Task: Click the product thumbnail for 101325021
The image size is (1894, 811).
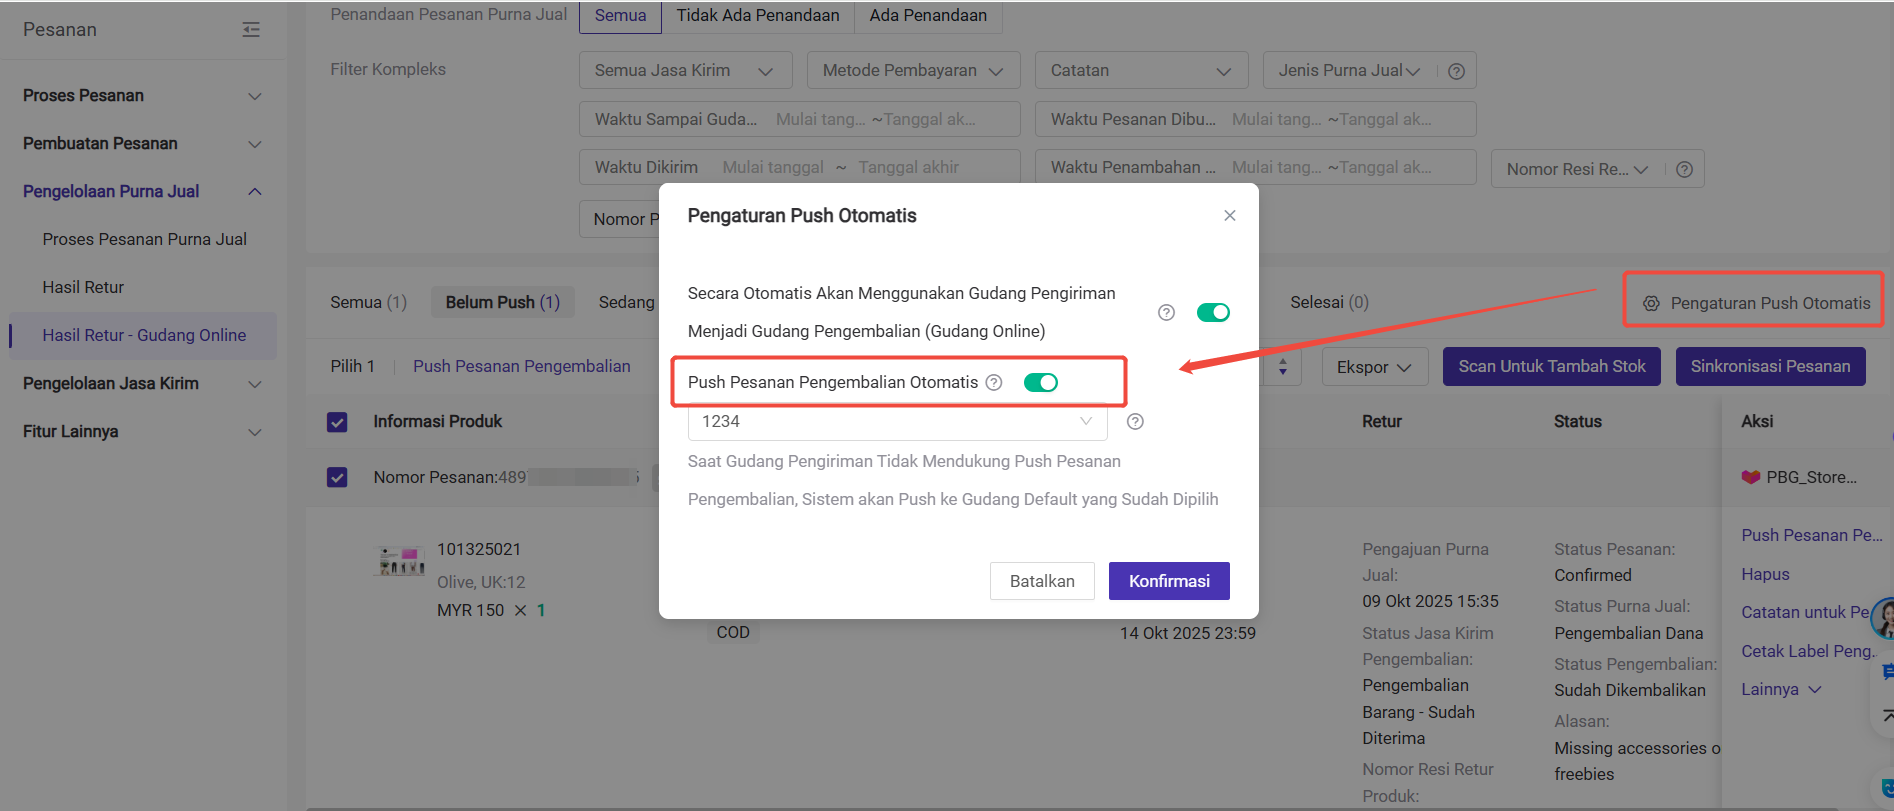Action: point(401,562)
